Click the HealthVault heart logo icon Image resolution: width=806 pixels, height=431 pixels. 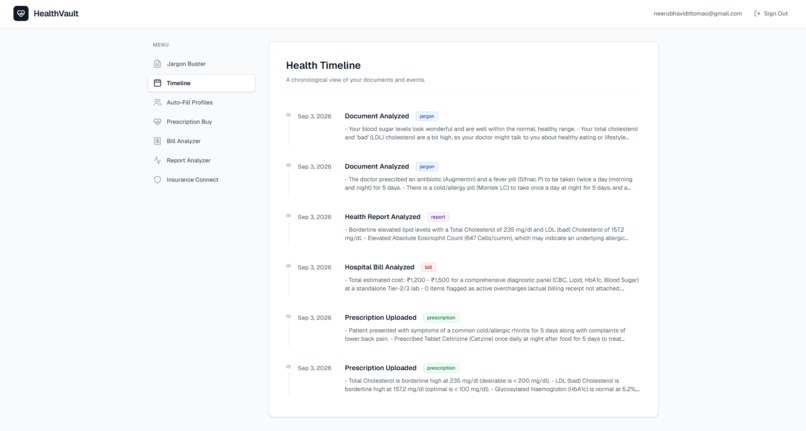(x=21, y=13)
